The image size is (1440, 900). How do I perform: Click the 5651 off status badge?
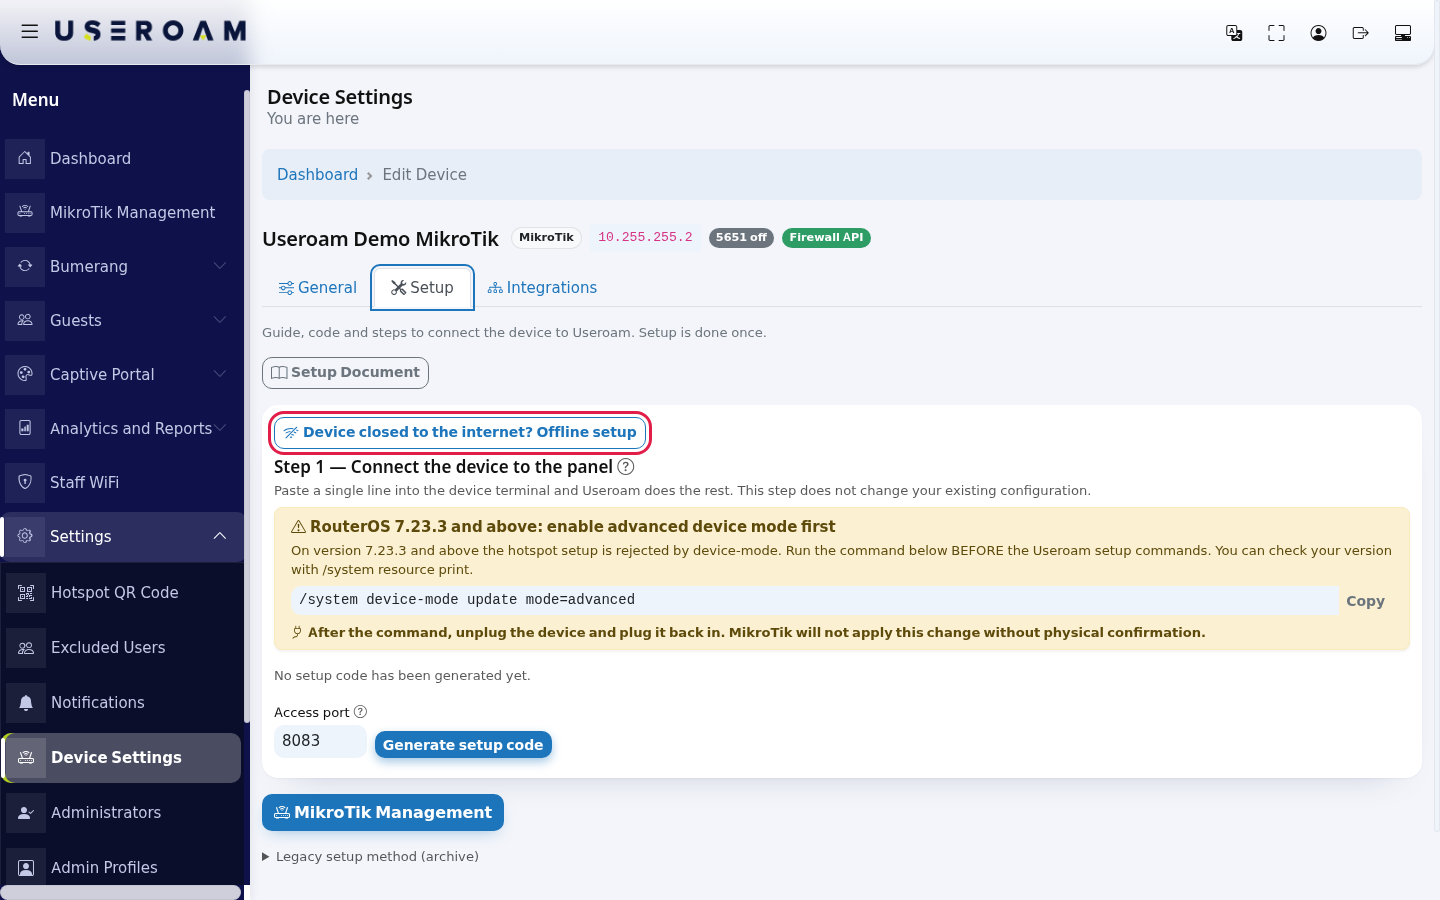pos(741,238)
